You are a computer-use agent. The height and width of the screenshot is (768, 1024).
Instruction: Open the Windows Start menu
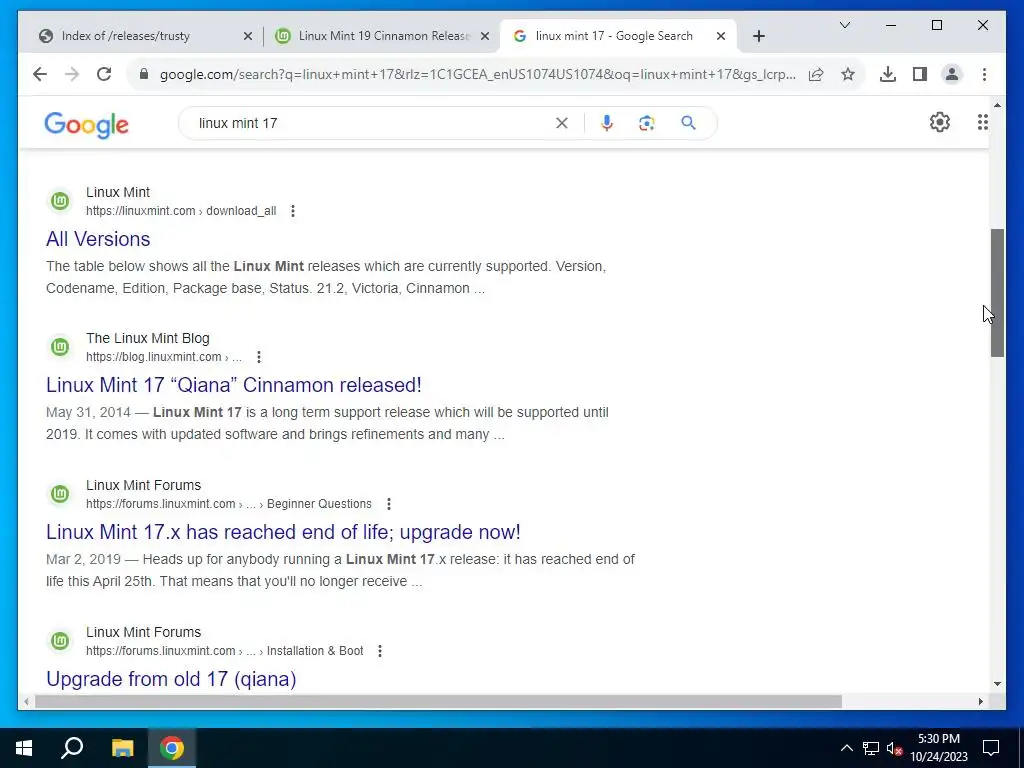(x=24, y=748)
